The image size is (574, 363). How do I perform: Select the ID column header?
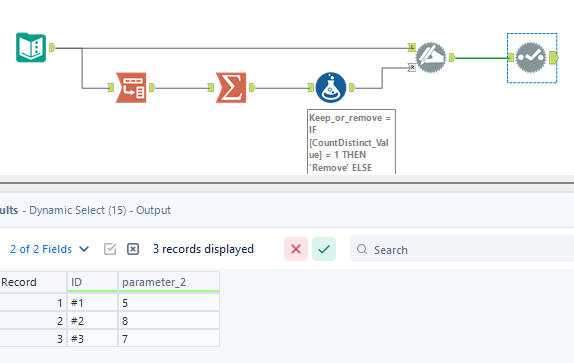tap(92, 282)
